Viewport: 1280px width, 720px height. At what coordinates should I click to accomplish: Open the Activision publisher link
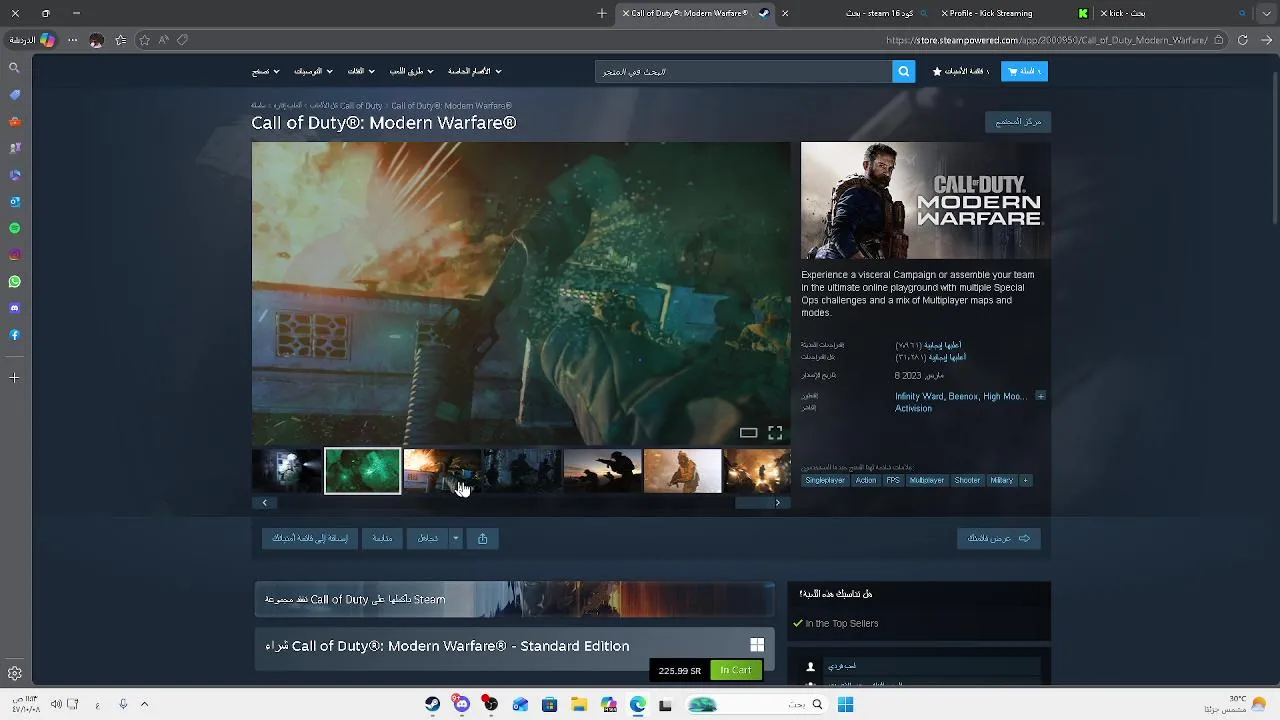click(913, 408)
